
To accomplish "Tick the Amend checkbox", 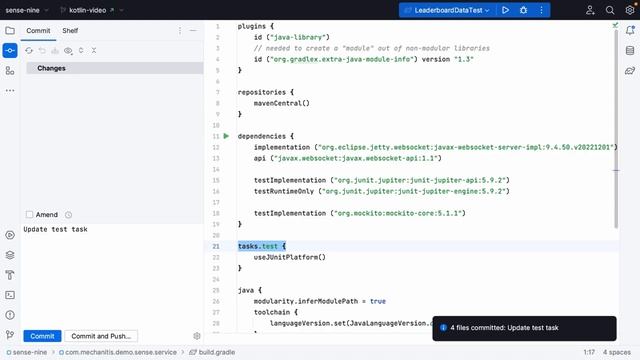I will (x=29, y=214).
